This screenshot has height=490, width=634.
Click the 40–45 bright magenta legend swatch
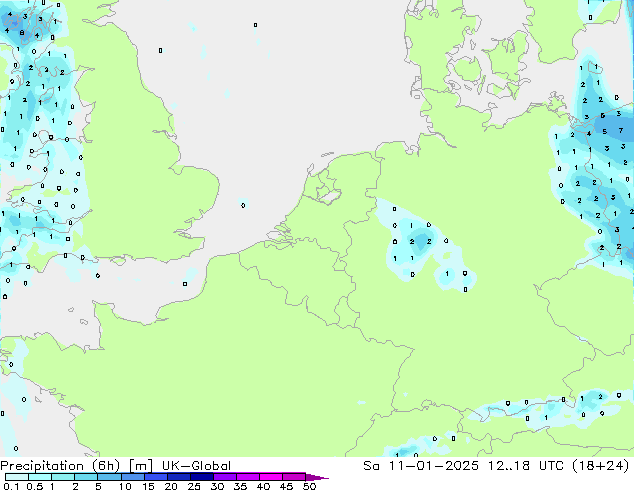click(271, 477)
